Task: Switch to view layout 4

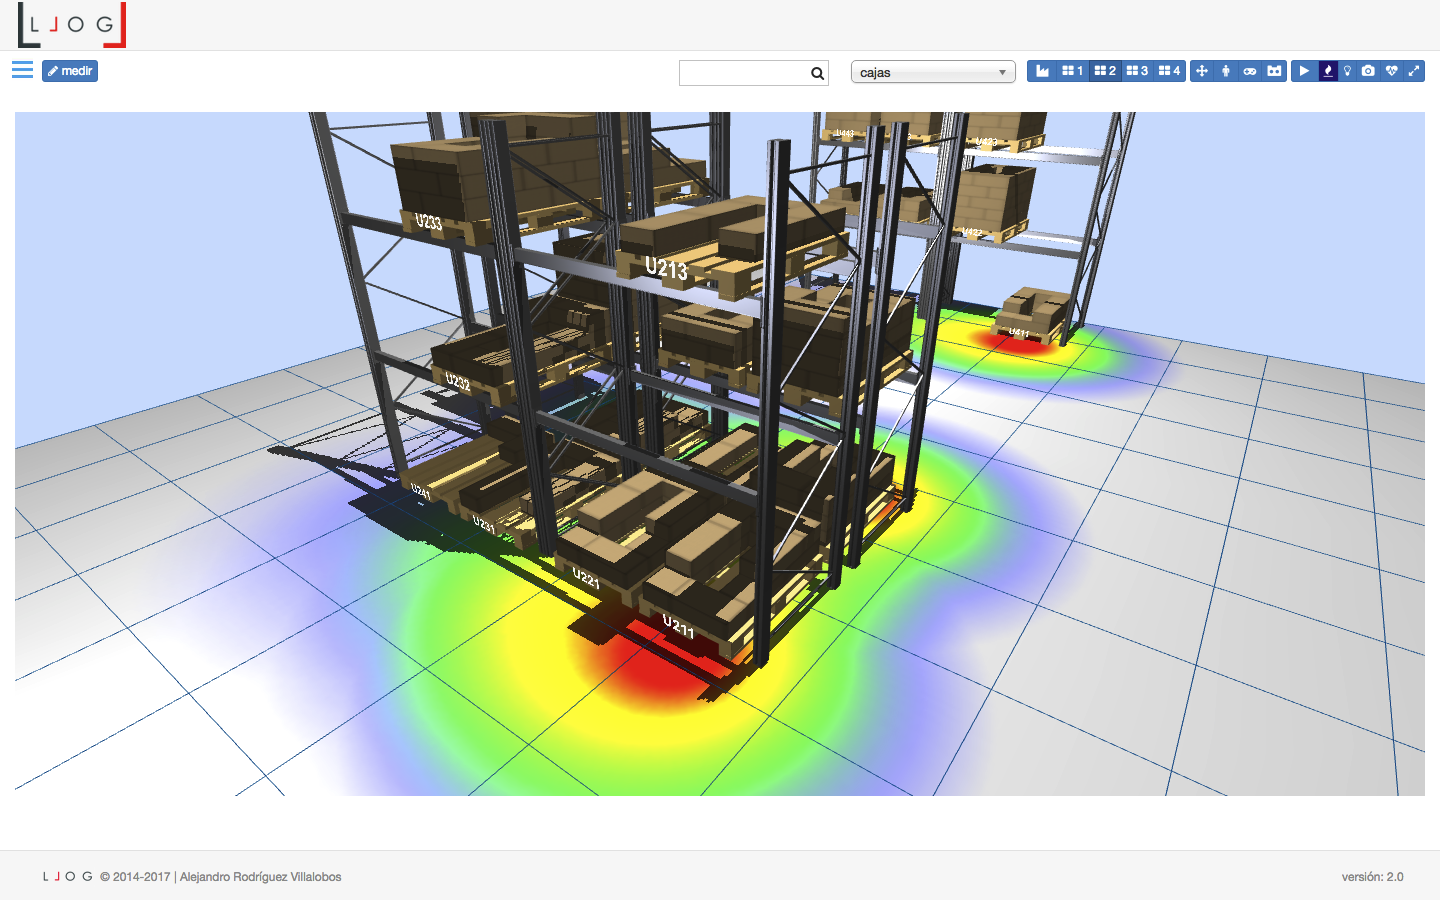Action: pyautogui.click(x=1169, y=71)
